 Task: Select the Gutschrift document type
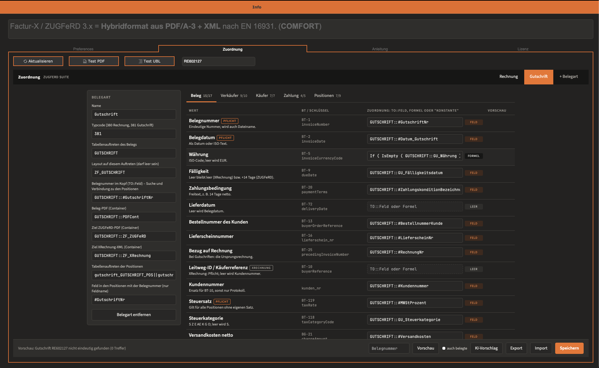(x=538, y=77)
